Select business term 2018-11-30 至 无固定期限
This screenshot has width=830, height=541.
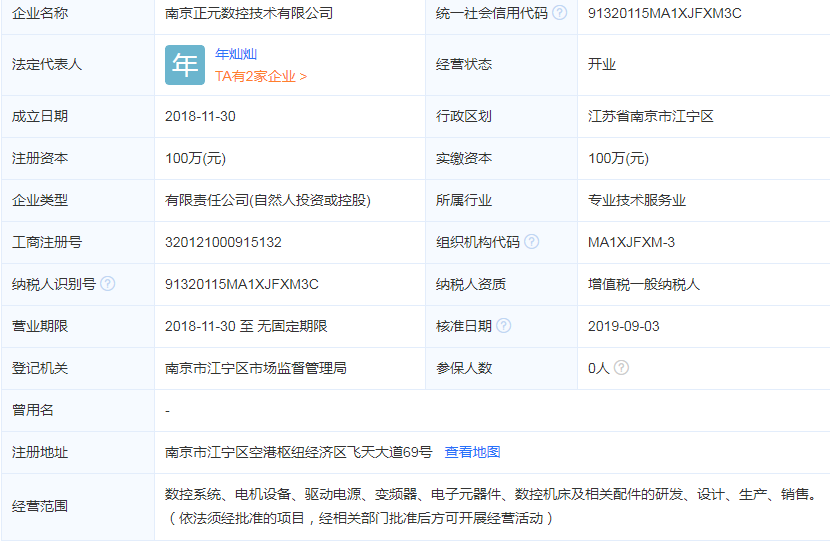(x=246, y=326)
